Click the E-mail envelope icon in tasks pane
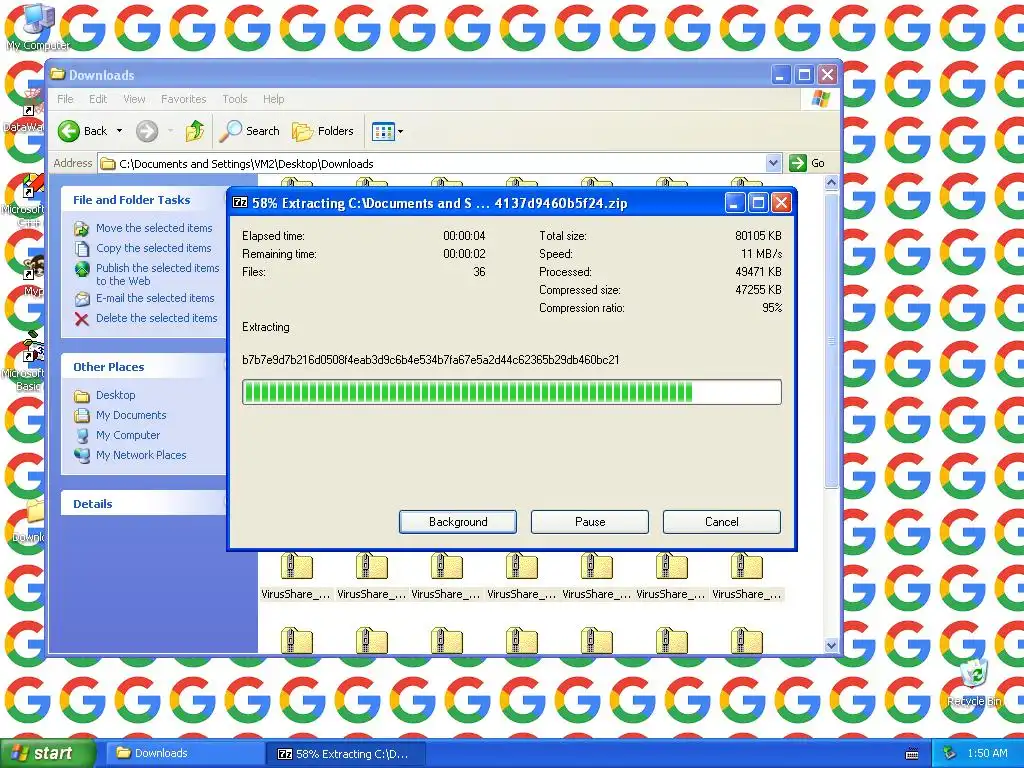The image size is (1024, 768). click(x=82, y=298)
